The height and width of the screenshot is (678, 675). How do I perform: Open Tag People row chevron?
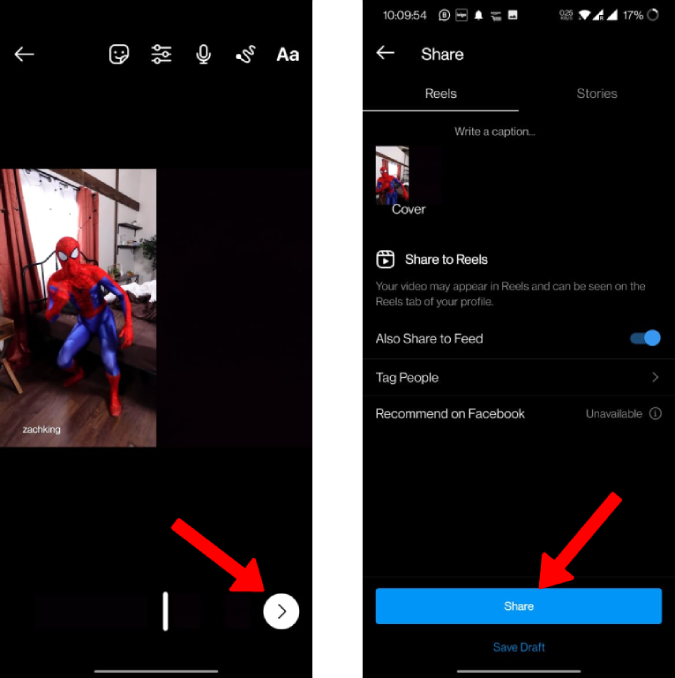pyautogui.click(x=656, y=377)
